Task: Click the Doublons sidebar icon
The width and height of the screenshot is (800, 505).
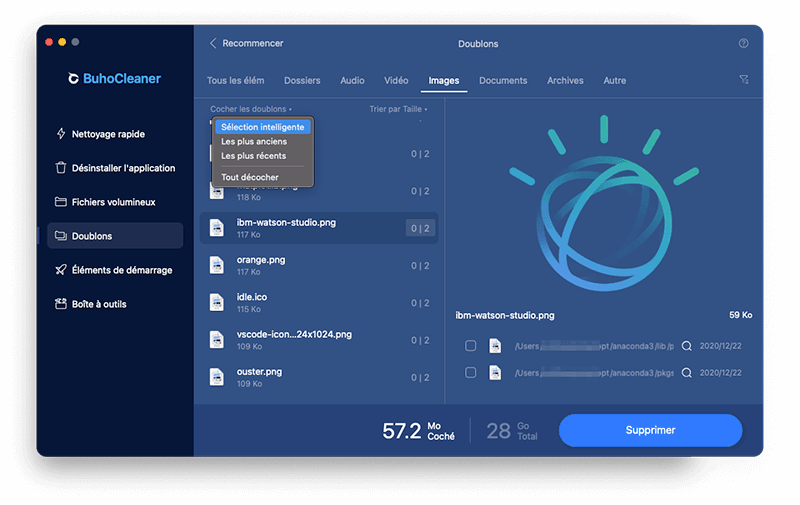Action: pyautogui.click(x=61, y=236)
